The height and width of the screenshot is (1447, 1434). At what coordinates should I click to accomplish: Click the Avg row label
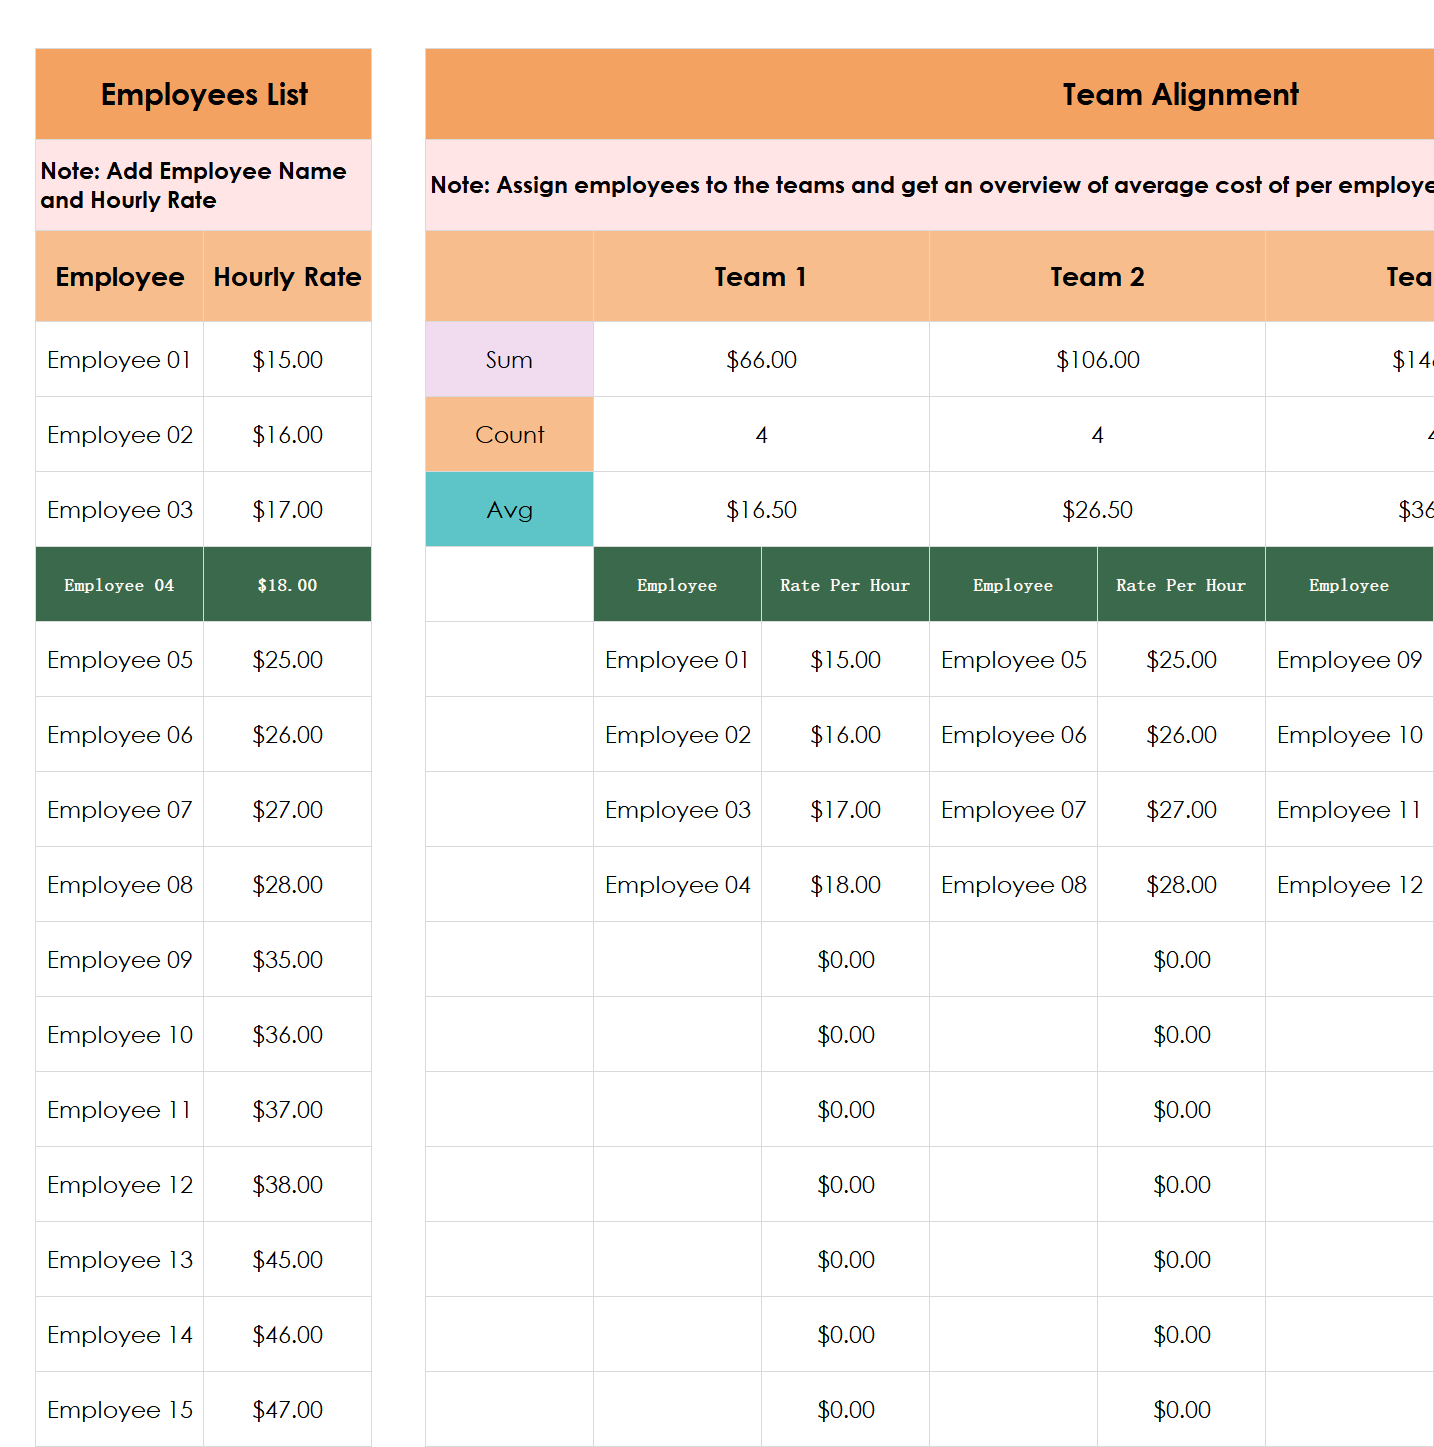coord(509,510)
